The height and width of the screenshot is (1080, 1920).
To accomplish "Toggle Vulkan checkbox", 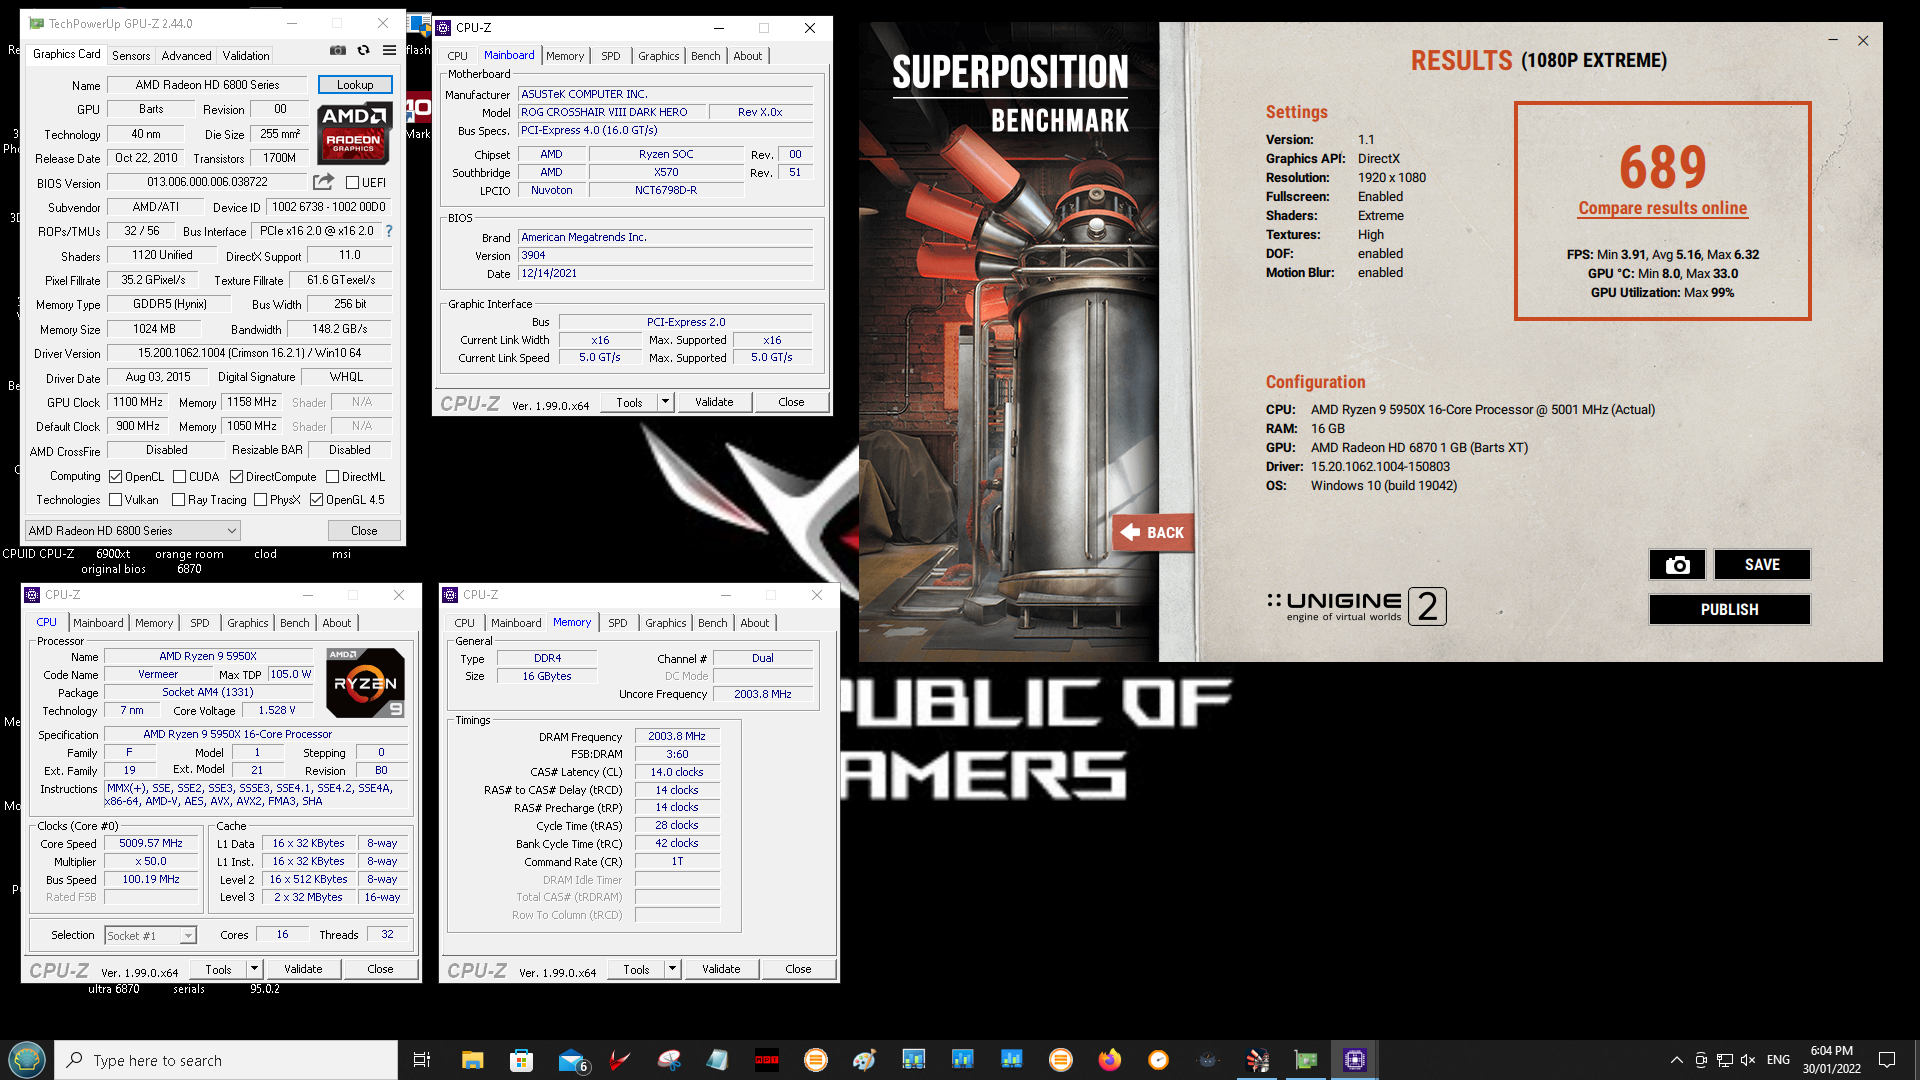I will (115, 500).
